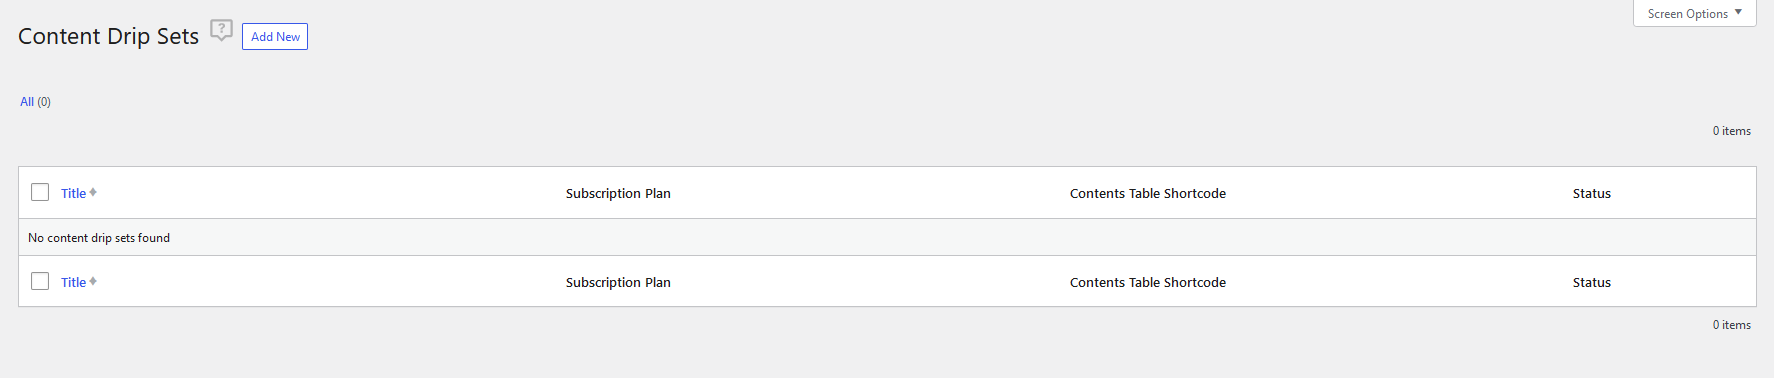Click Subscription Plan in the footer row
The height and width of the screenshot is (378, 1774).
tap(618, 282)
